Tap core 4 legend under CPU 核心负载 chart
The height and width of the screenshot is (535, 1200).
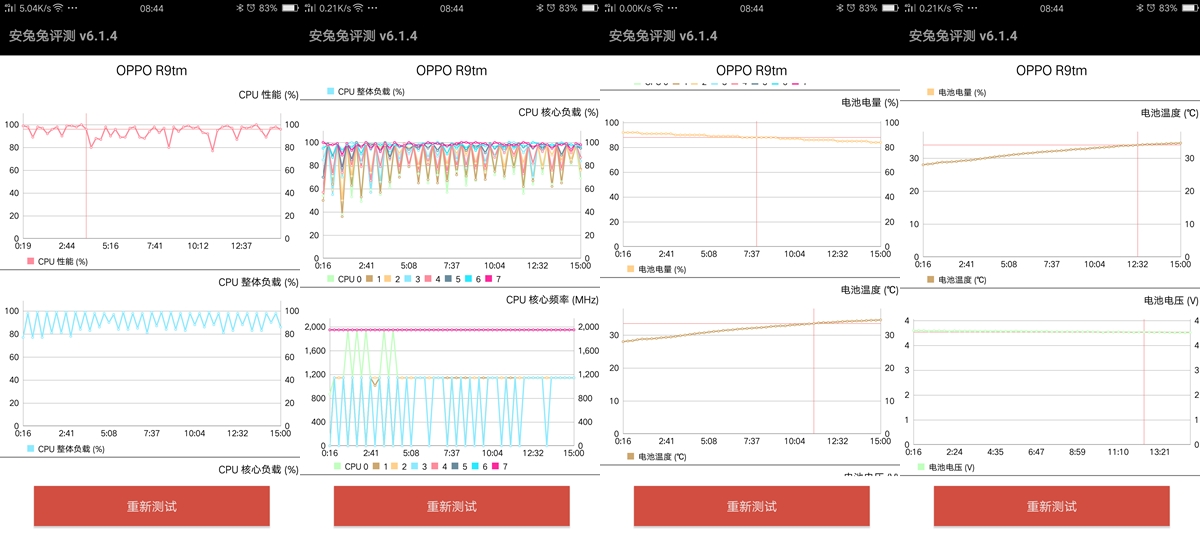click(432, 279)
